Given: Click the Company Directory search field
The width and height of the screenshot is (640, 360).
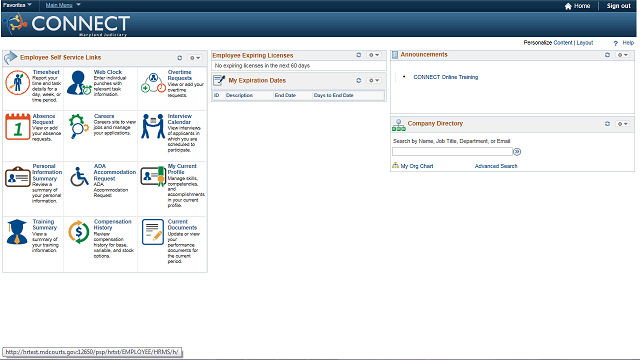Looking at the screenshot, I should point(452,152).
